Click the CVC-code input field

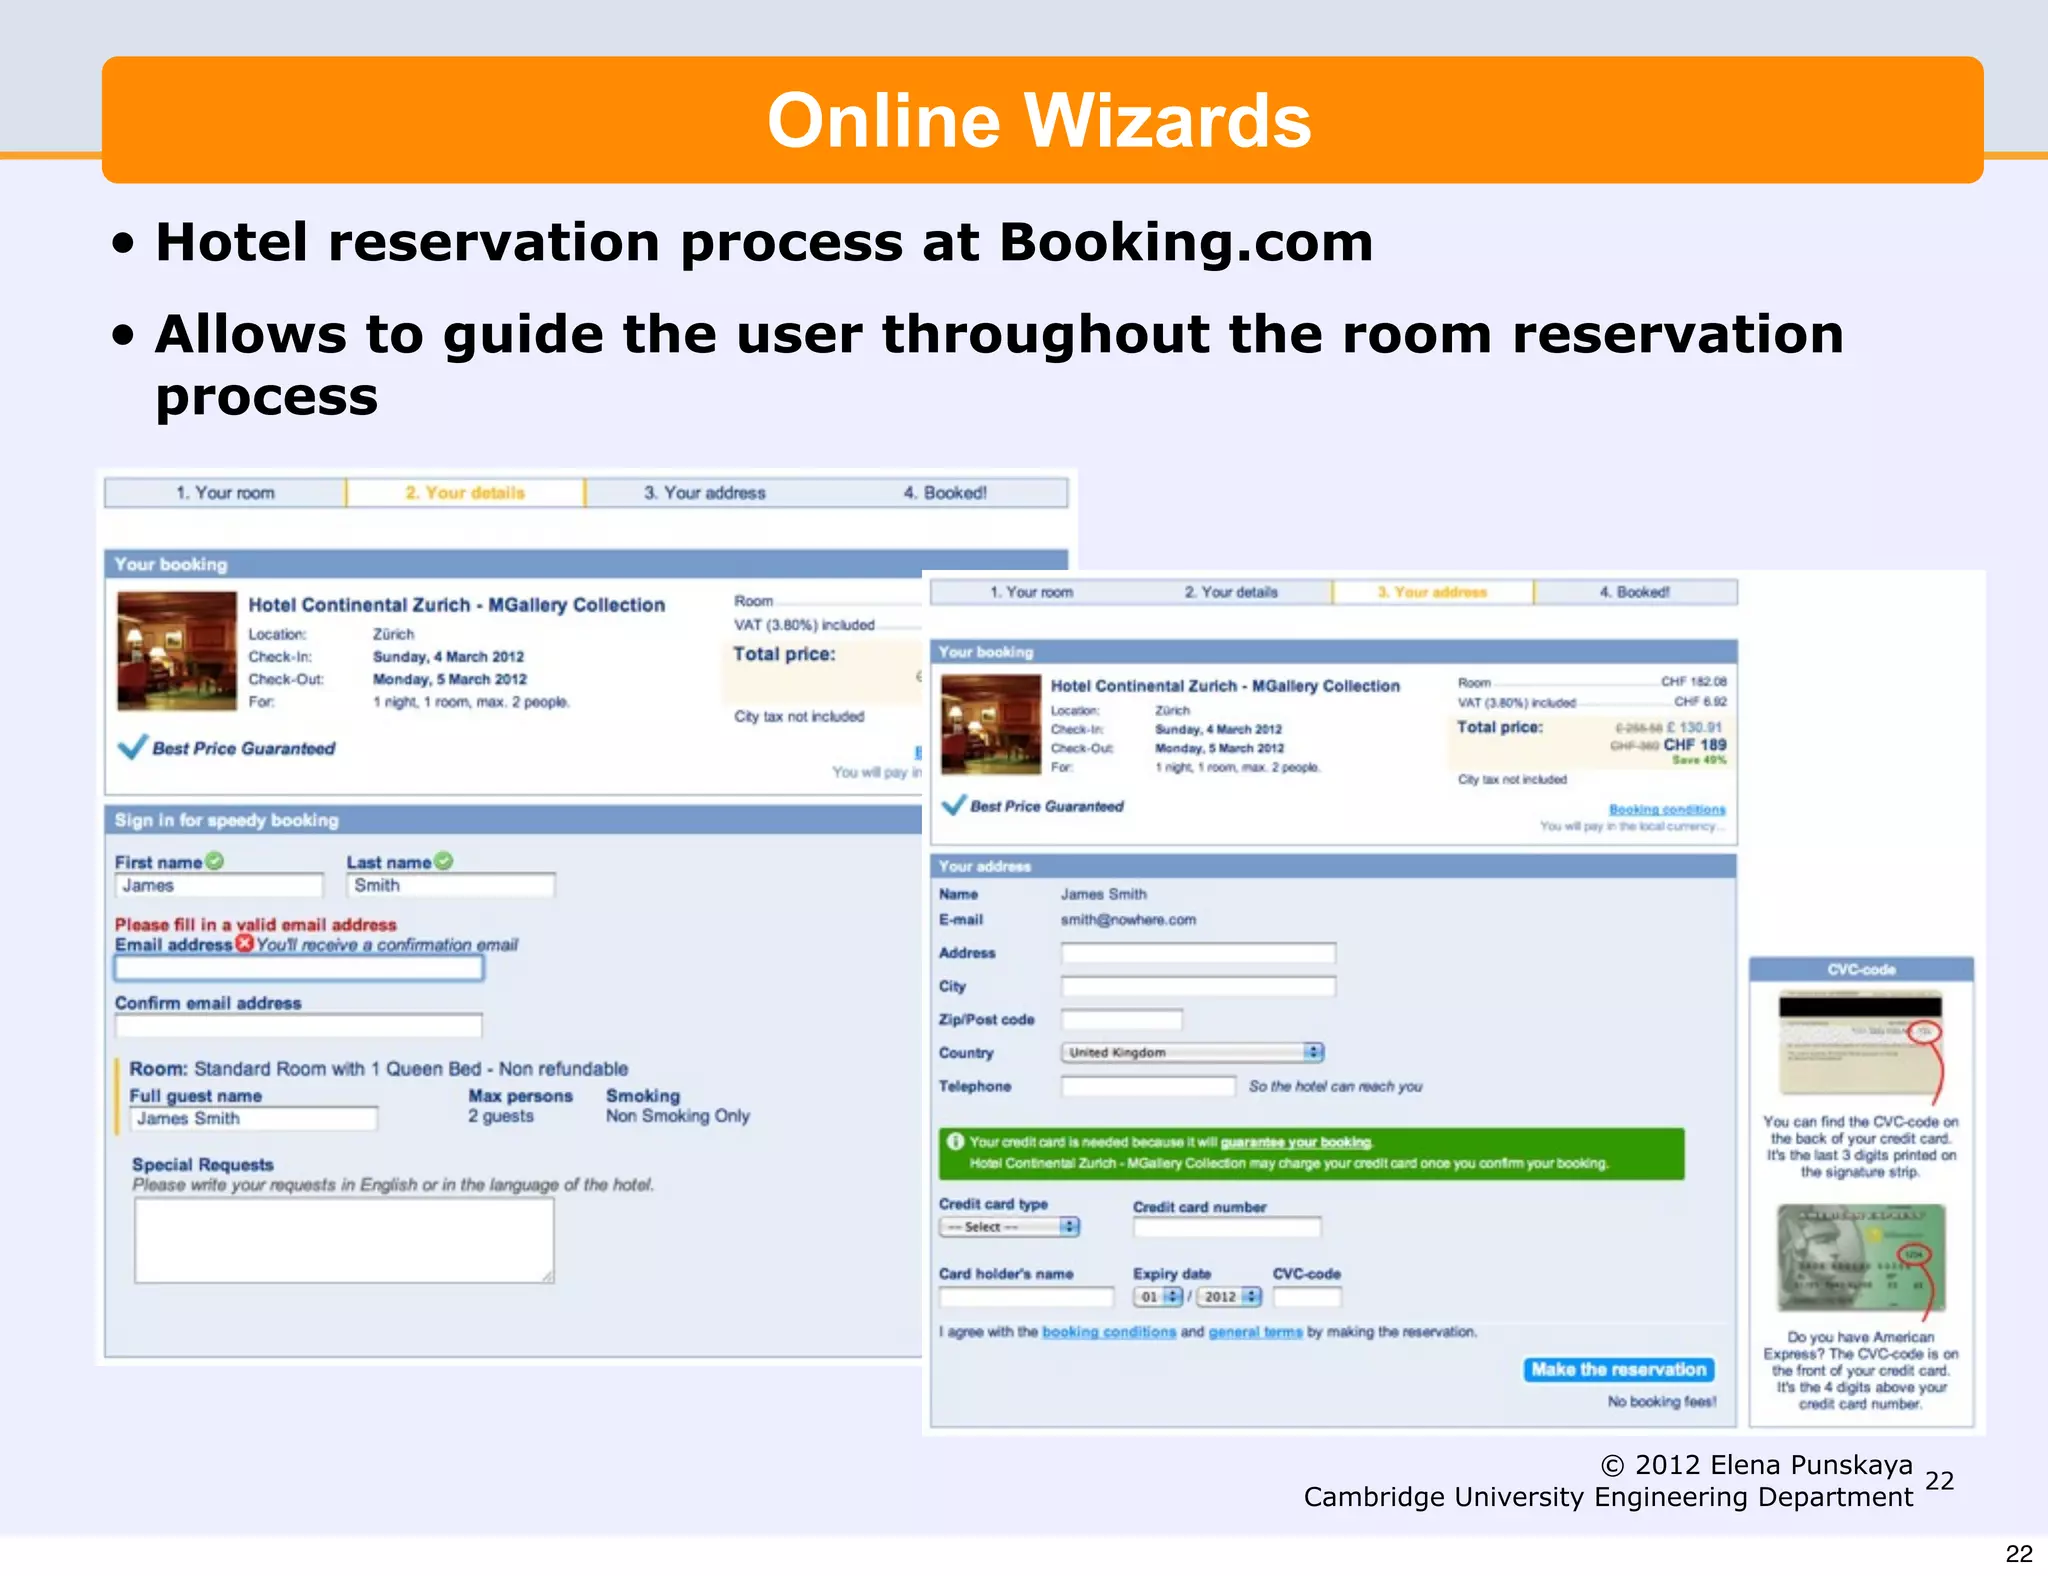1306,1296
